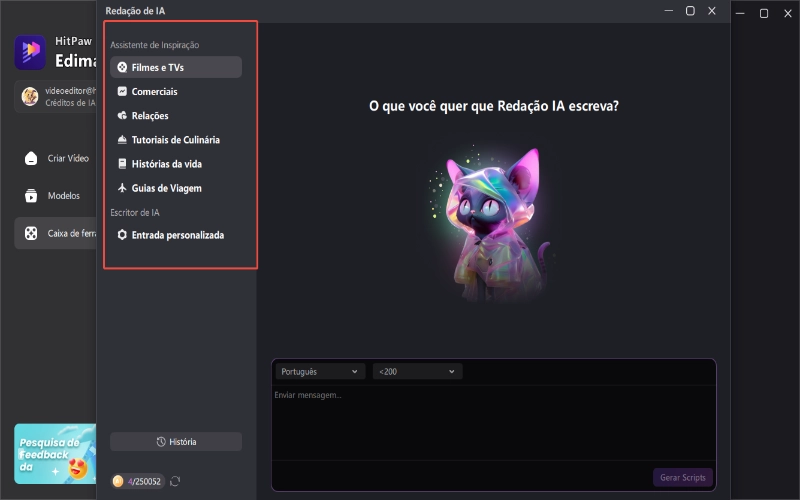The width and height of the screenshot is (800, 500).
Task: Click the hearts icon beside Relações
Action: coord(122,115)
